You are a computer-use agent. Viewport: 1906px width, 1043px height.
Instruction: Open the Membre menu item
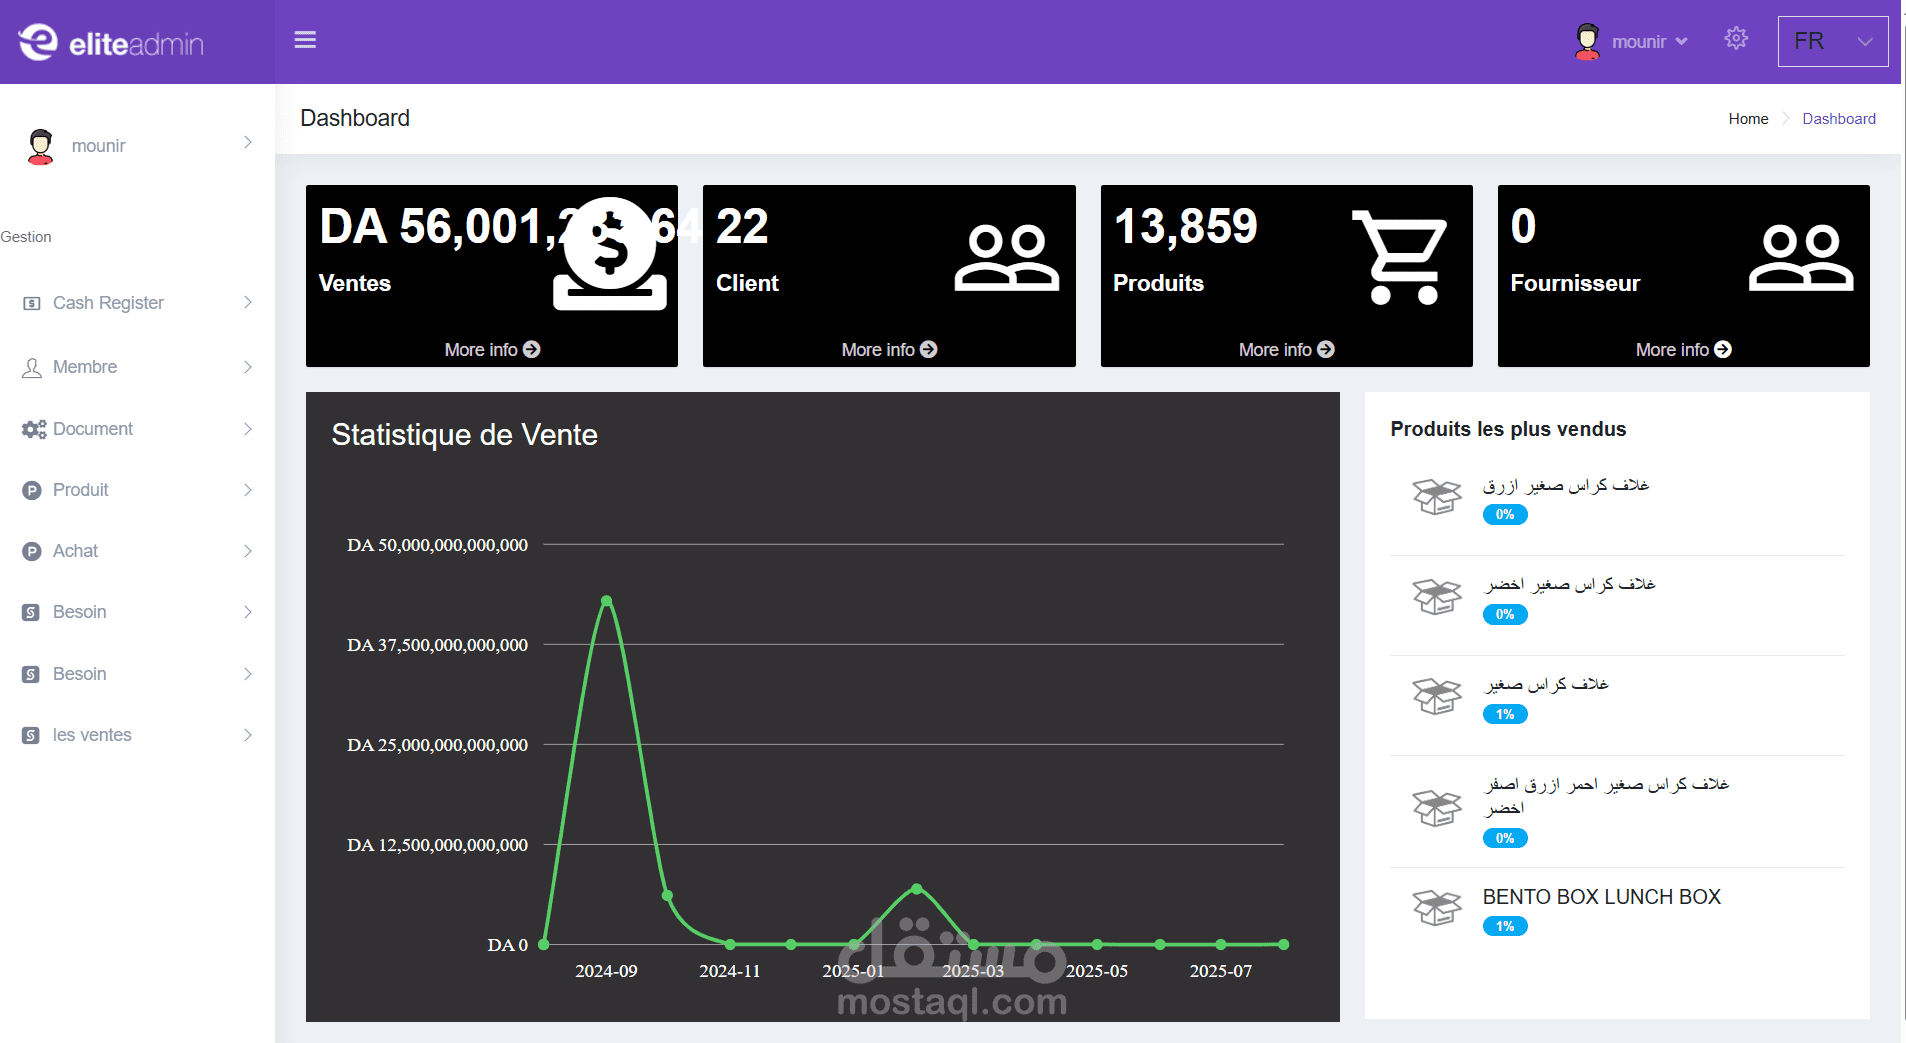[x=137, y=367]
